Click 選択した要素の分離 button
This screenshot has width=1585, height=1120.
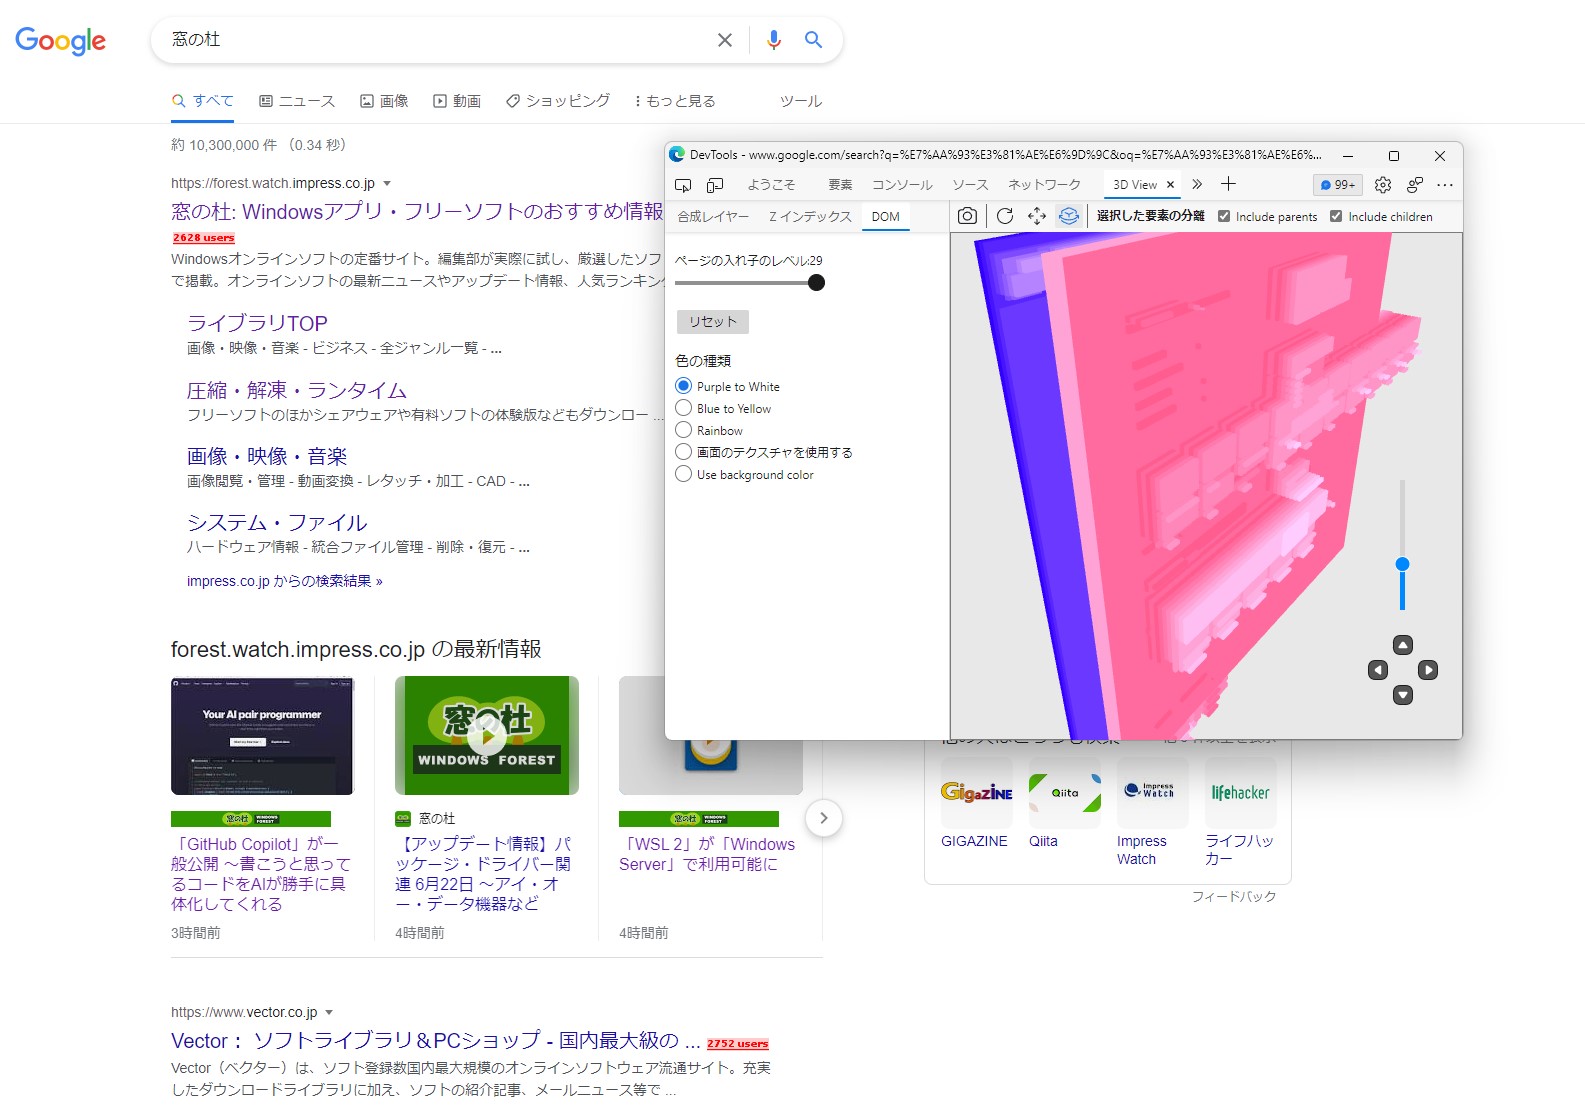[x=1150, y=216]
